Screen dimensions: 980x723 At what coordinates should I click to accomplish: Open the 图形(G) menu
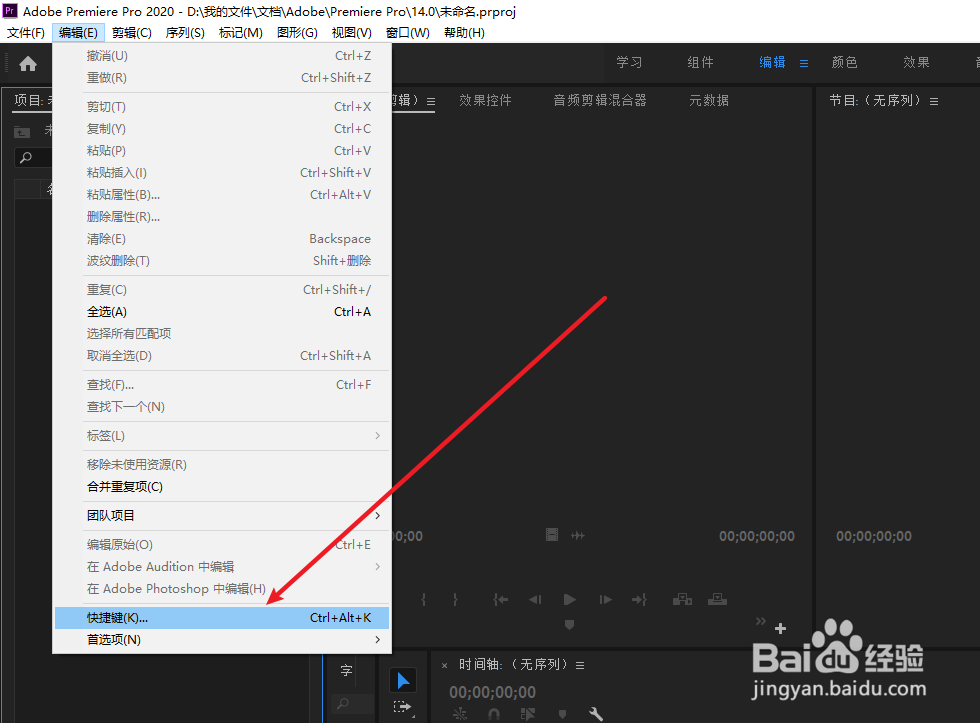tap(297, 32)
